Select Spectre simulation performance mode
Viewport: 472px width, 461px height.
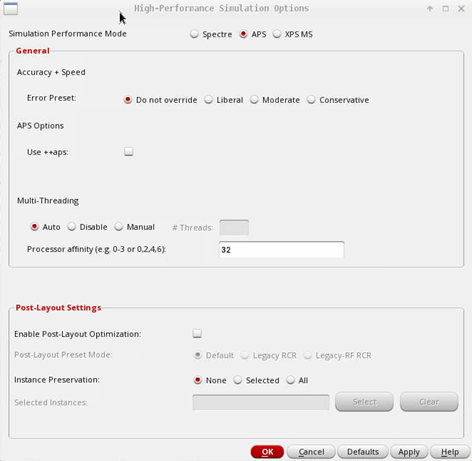pyautogui.click(x=194, y=34)
